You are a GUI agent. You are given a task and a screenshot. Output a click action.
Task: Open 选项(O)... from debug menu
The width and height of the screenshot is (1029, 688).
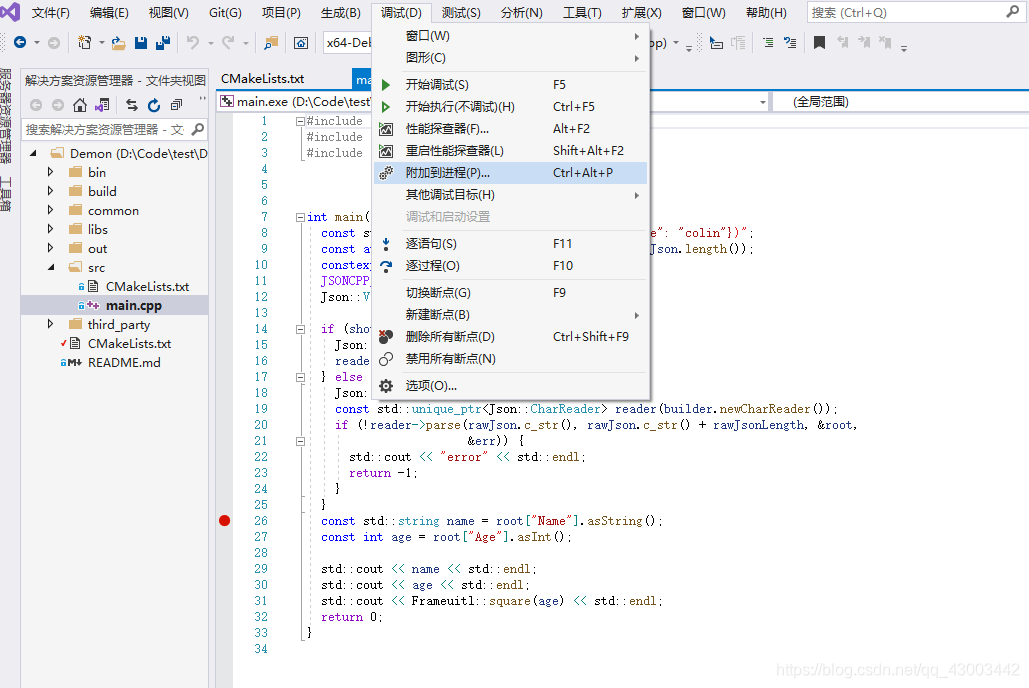[511, 386]
